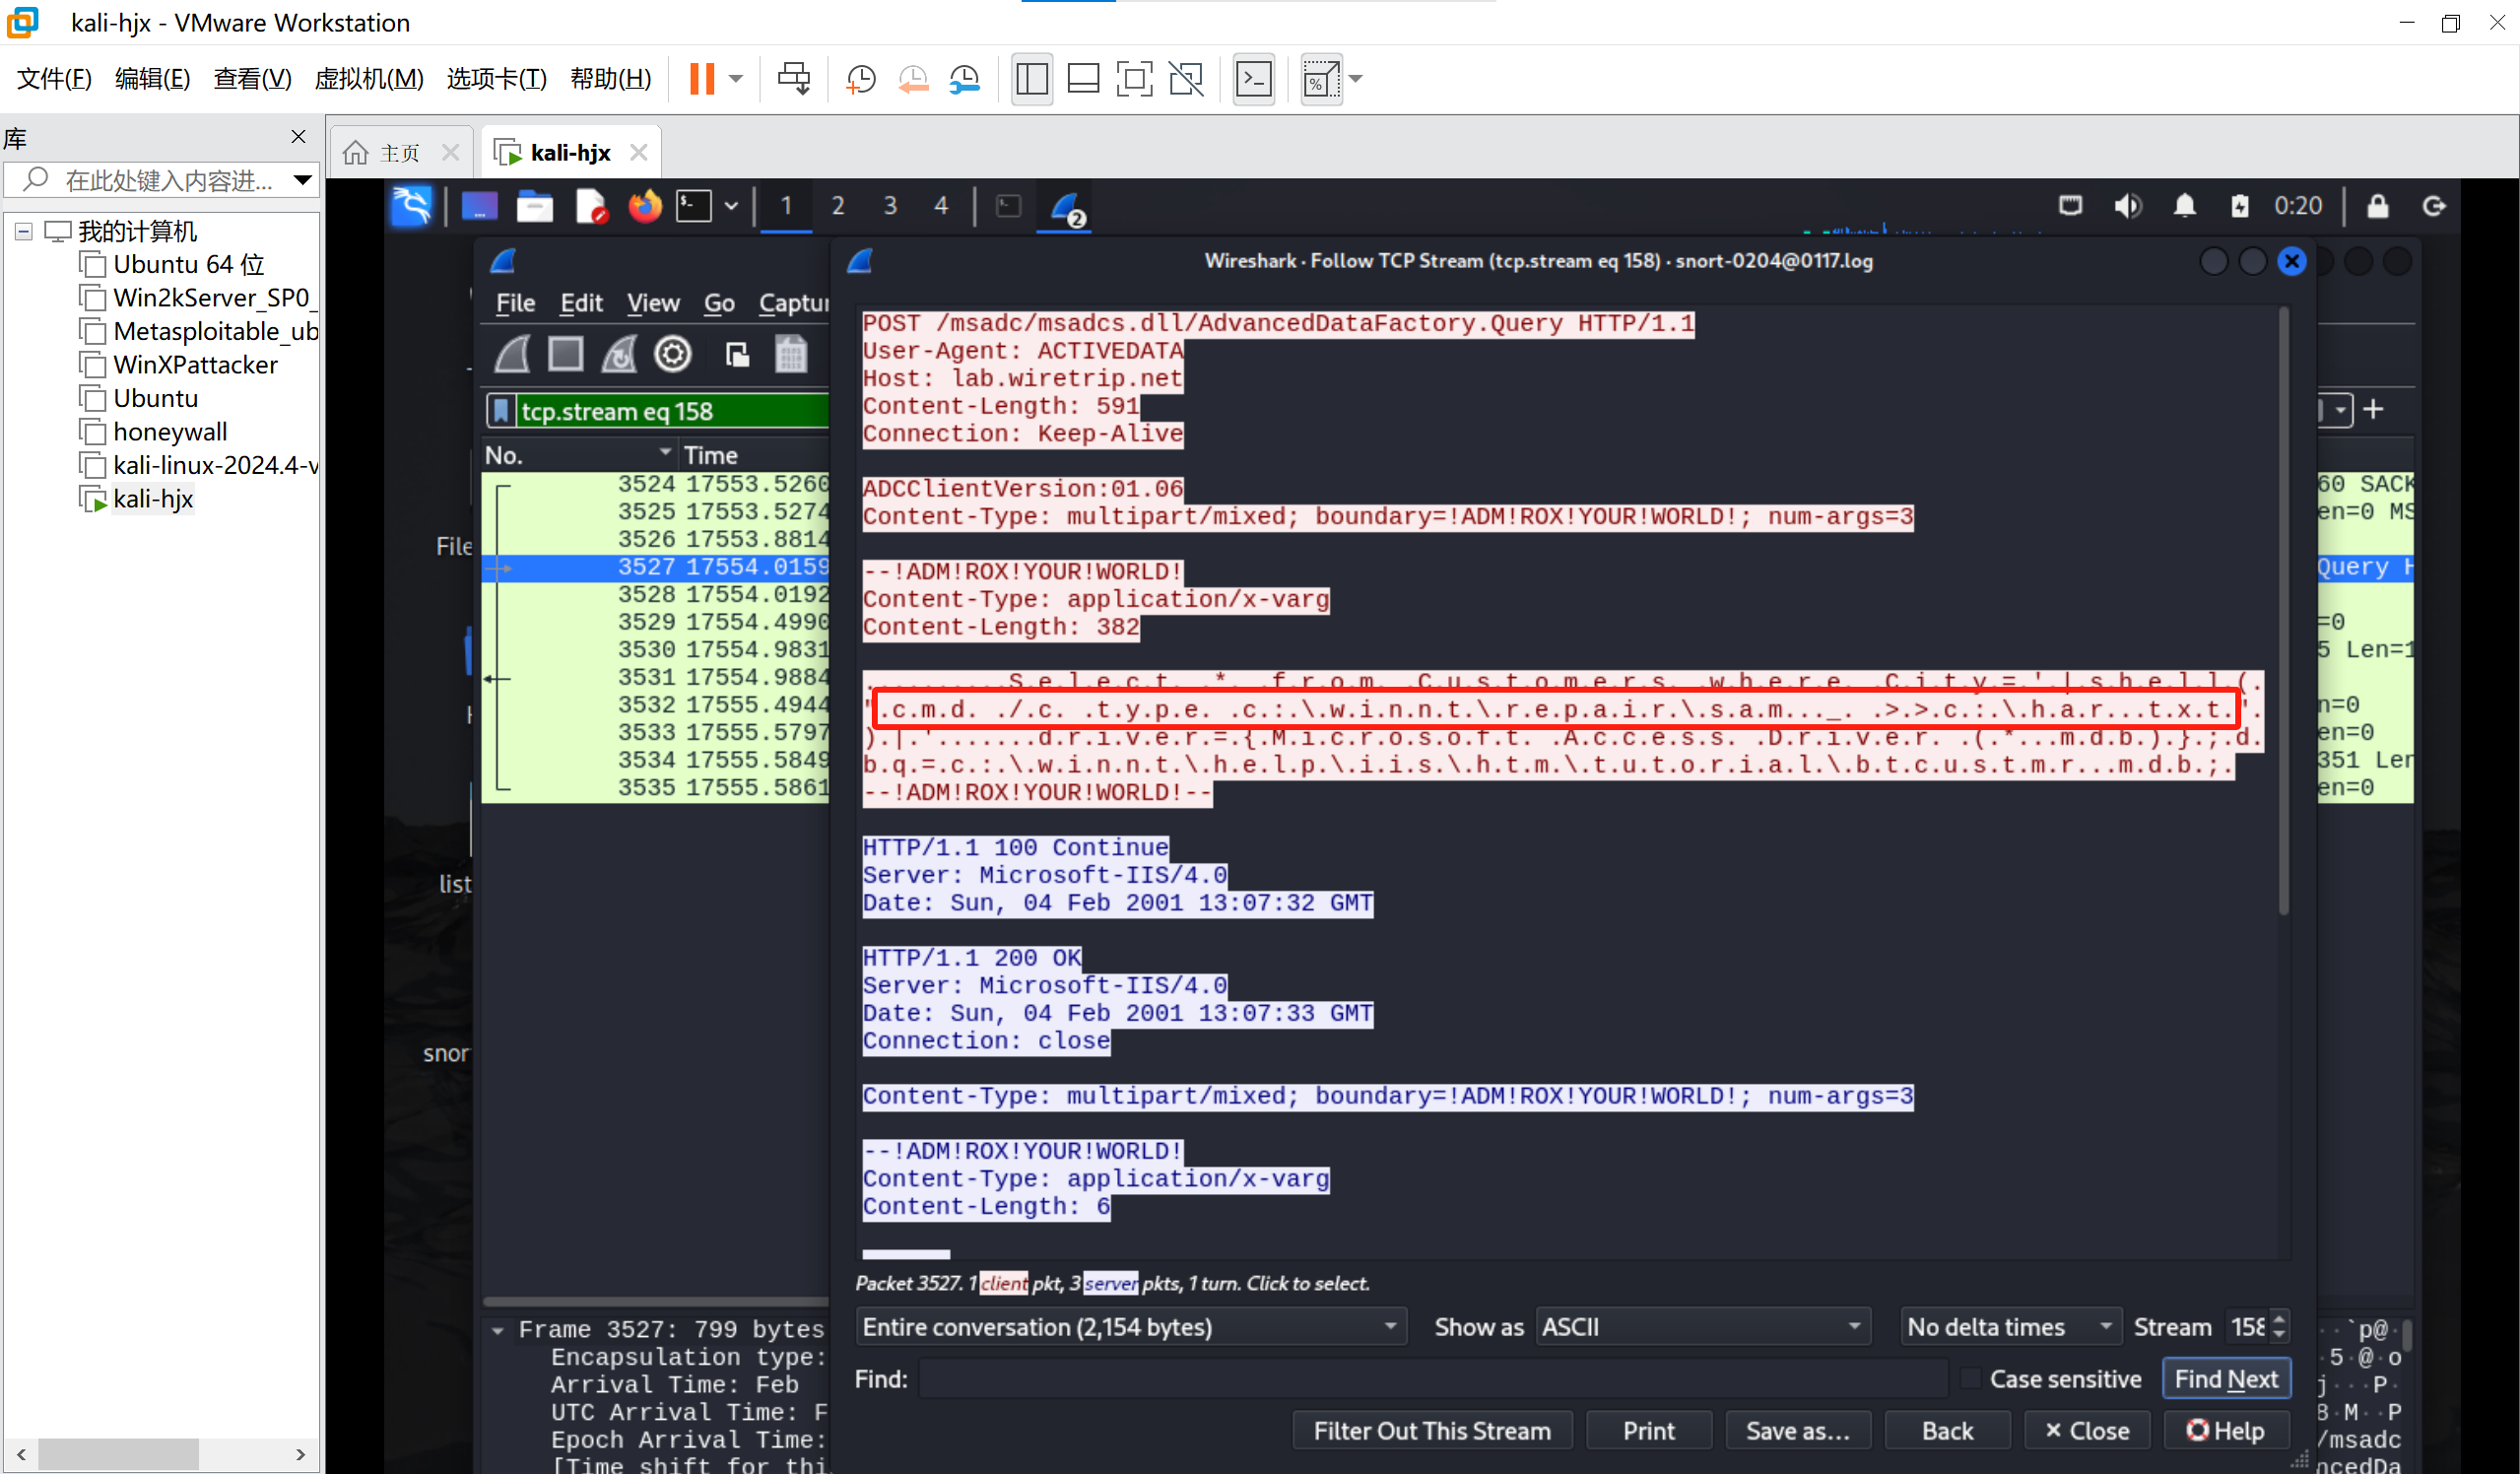2520x1474 pixels.
Task: Open the pause button dropdown arrow
Action: click(736, 78)
